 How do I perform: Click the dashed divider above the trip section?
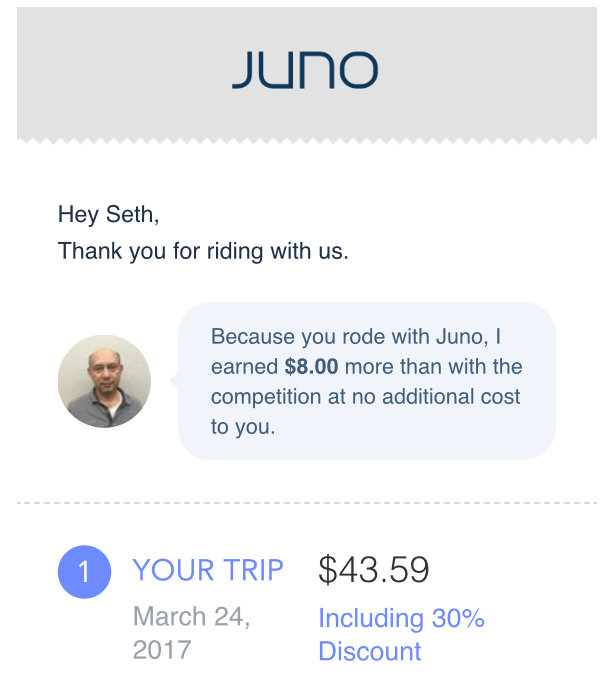point(306,502)
